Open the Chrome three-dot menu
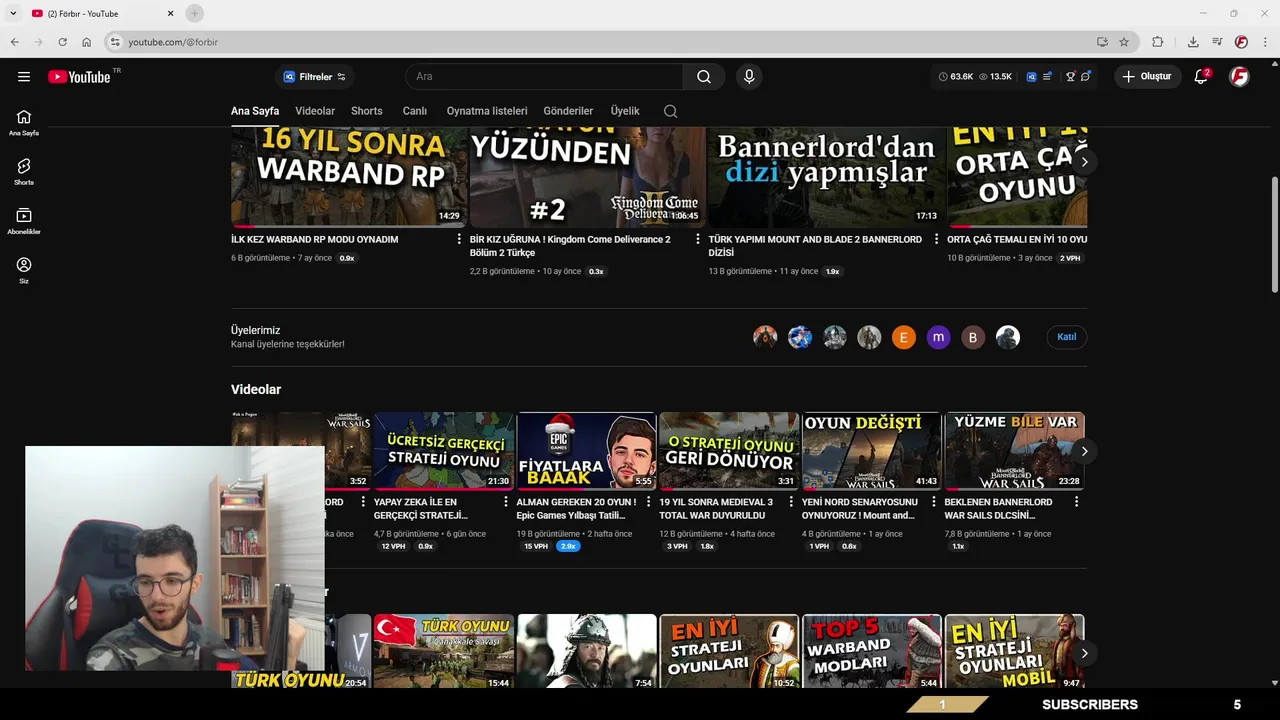1280x720 pixels. [1265, 42]
